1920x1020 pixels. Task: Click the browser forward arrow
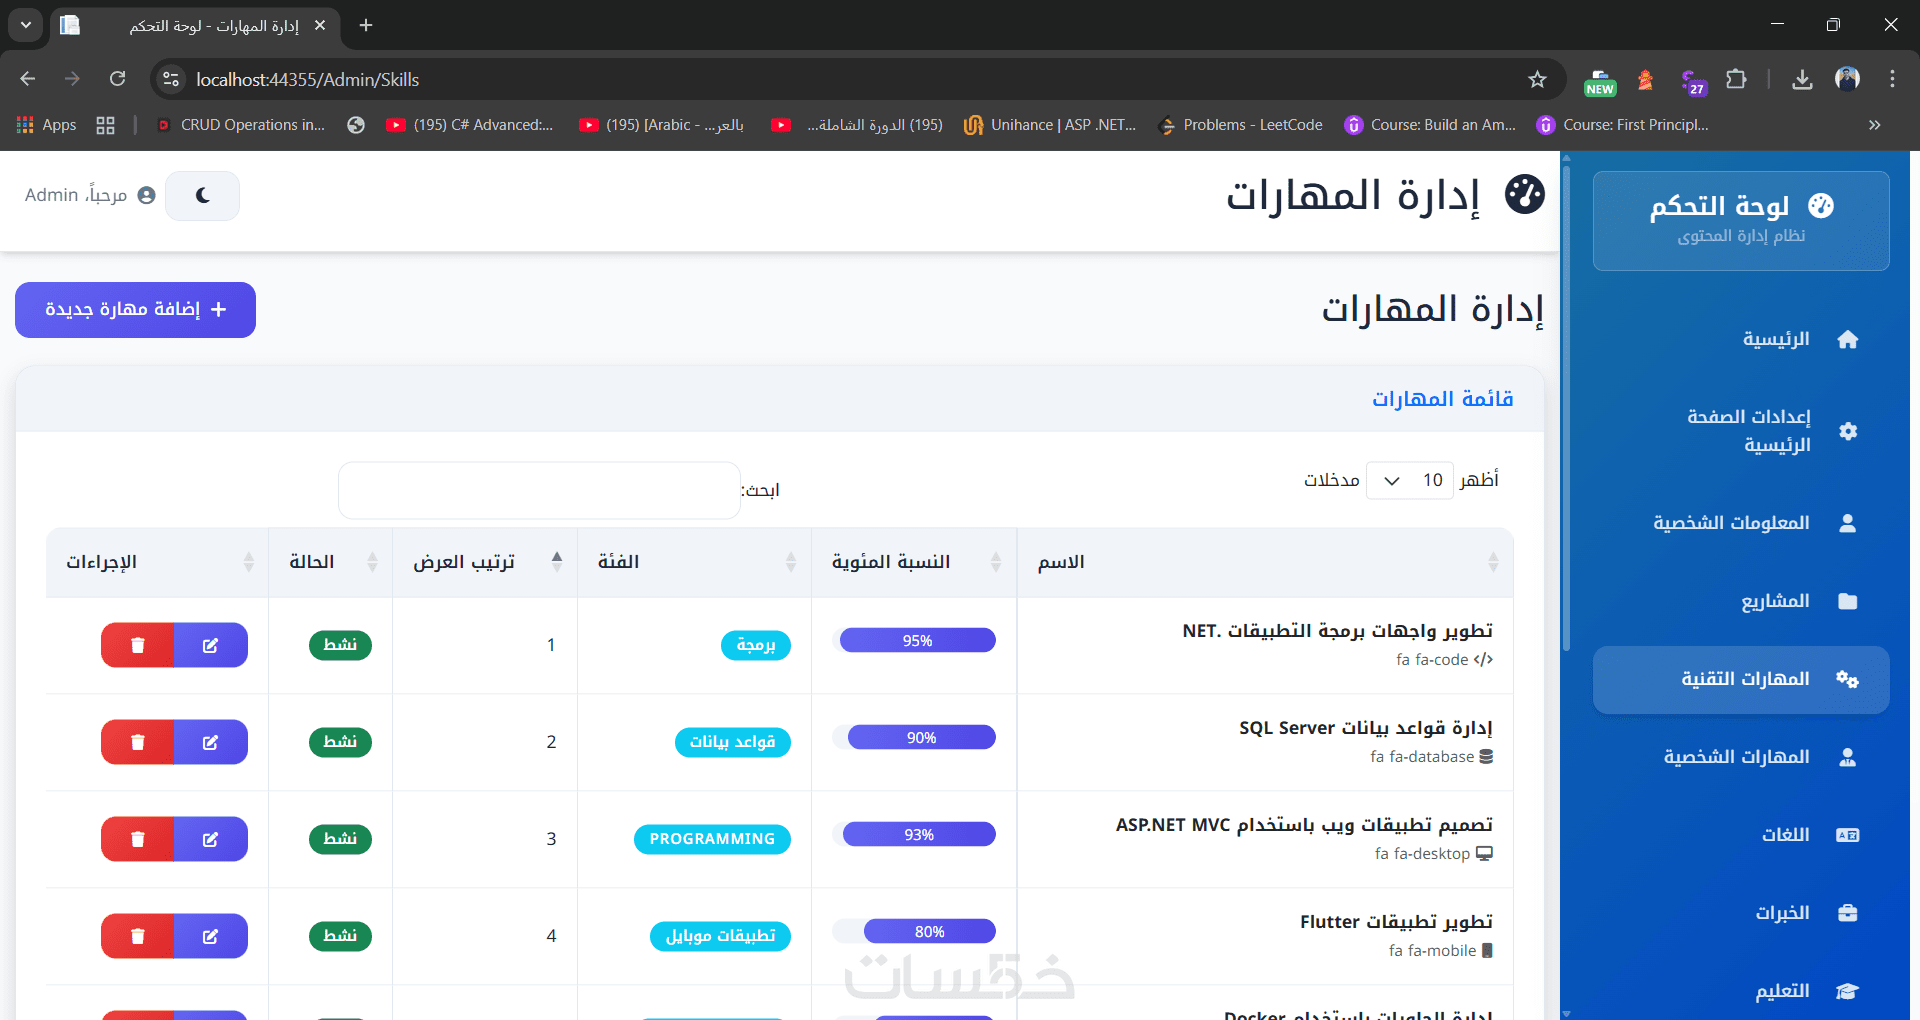coord(72,79)
